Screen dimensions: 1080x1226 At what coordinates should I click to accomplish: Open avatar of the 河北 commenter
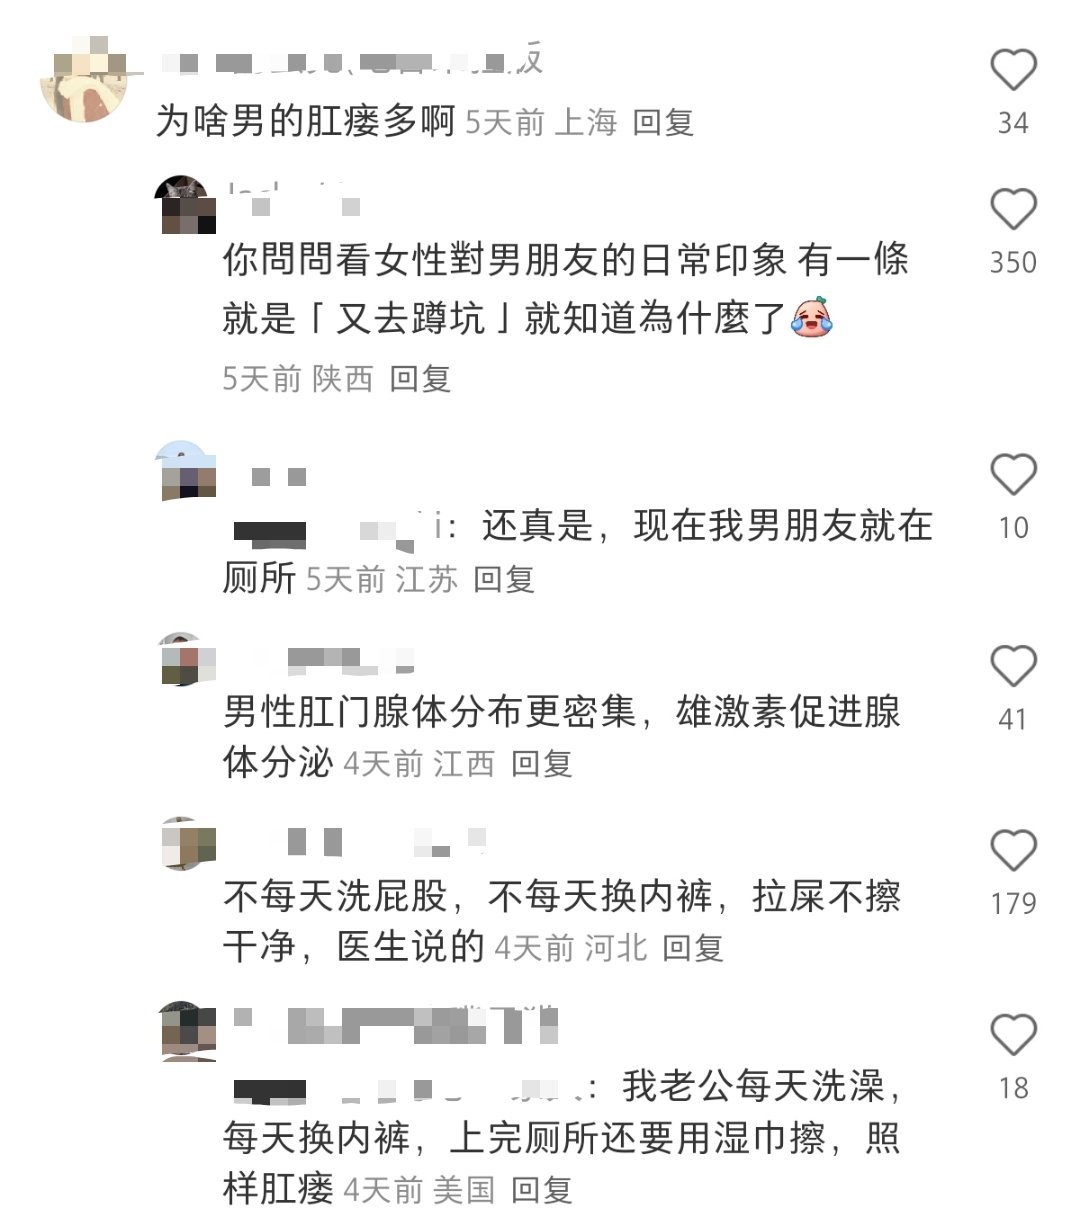point(189,845)
